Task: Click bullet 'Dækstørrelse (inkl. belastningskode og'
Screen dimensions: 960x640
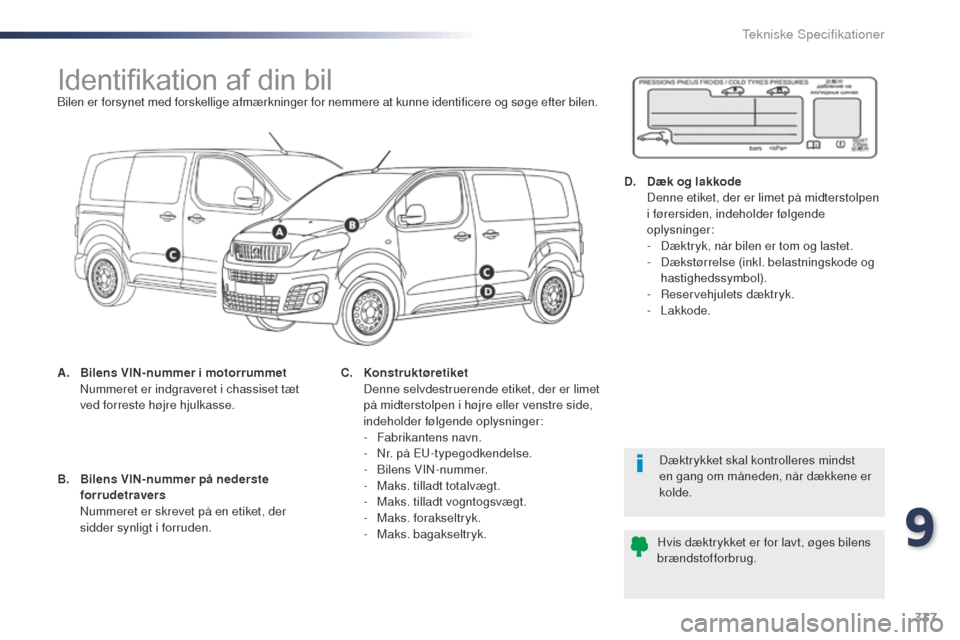Action: tap(768, 262)
